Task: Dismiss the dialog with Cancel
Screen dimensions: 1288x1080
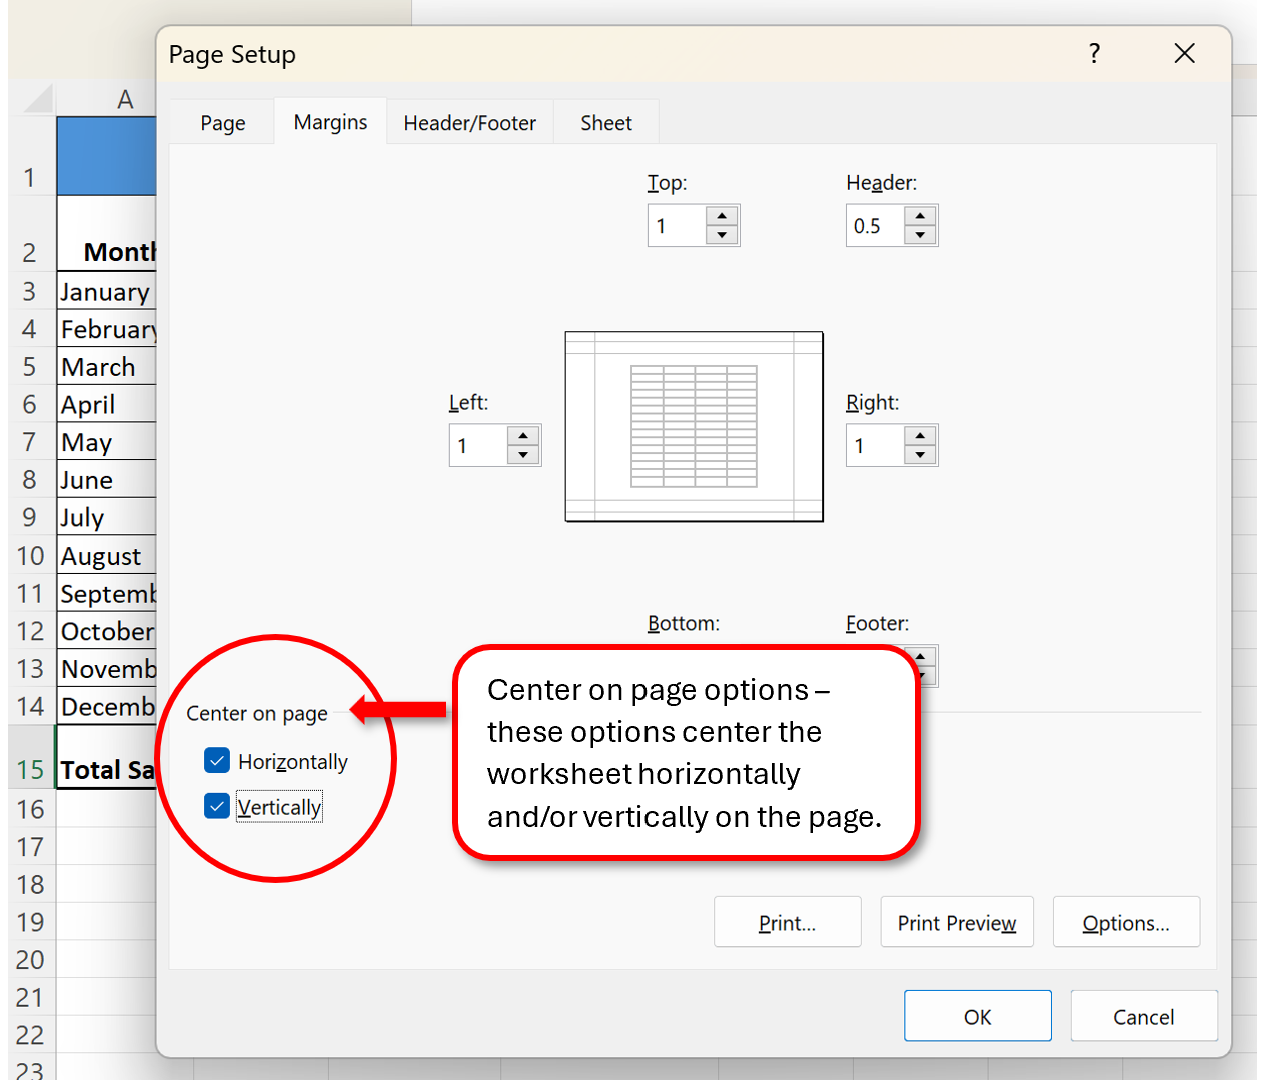Action: (1143, 1015)
